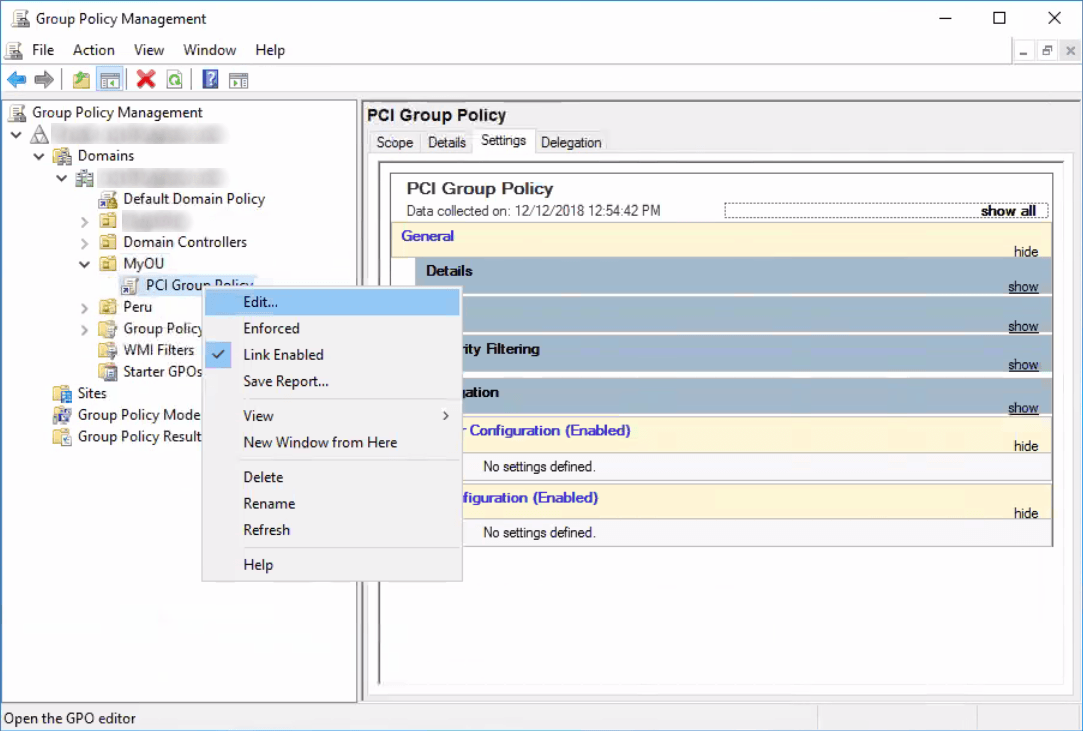The width and height of the screenshot is (1083, 731).
Task: Choose Save Report... from context menu
Action: coord(333,381)
